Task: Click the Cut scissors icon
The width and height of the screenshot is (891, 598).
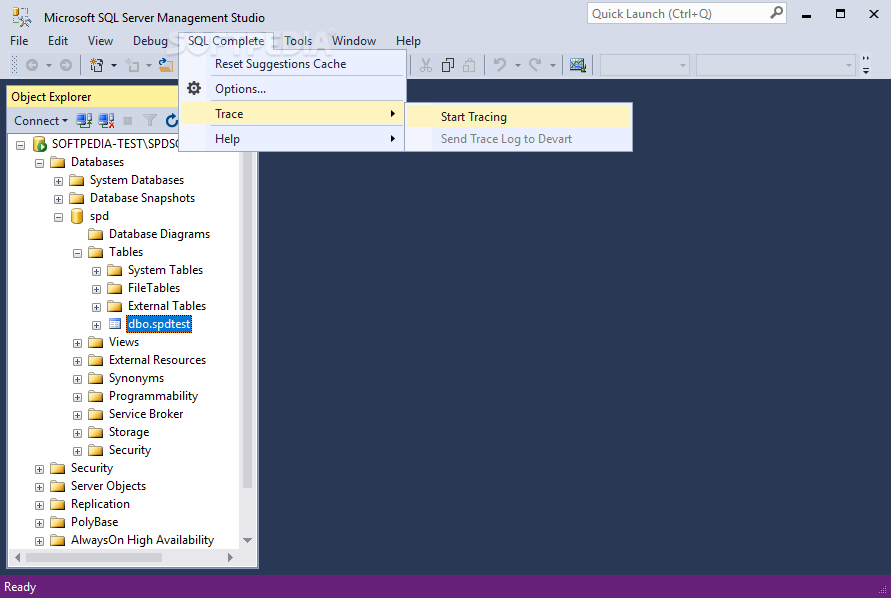Action: click(426, 65)
